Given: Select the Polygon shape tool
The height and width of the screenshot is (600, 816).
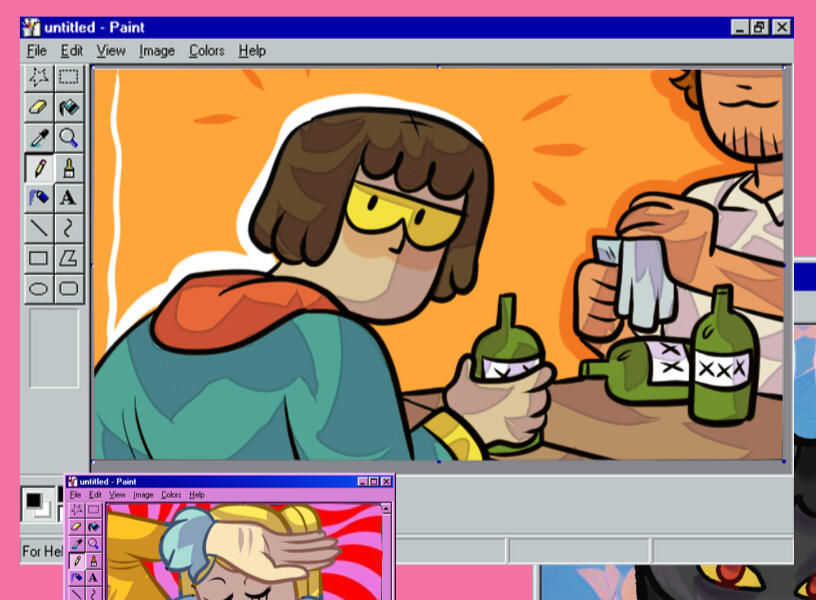Looking at the screenshot, I should (68, 258).
